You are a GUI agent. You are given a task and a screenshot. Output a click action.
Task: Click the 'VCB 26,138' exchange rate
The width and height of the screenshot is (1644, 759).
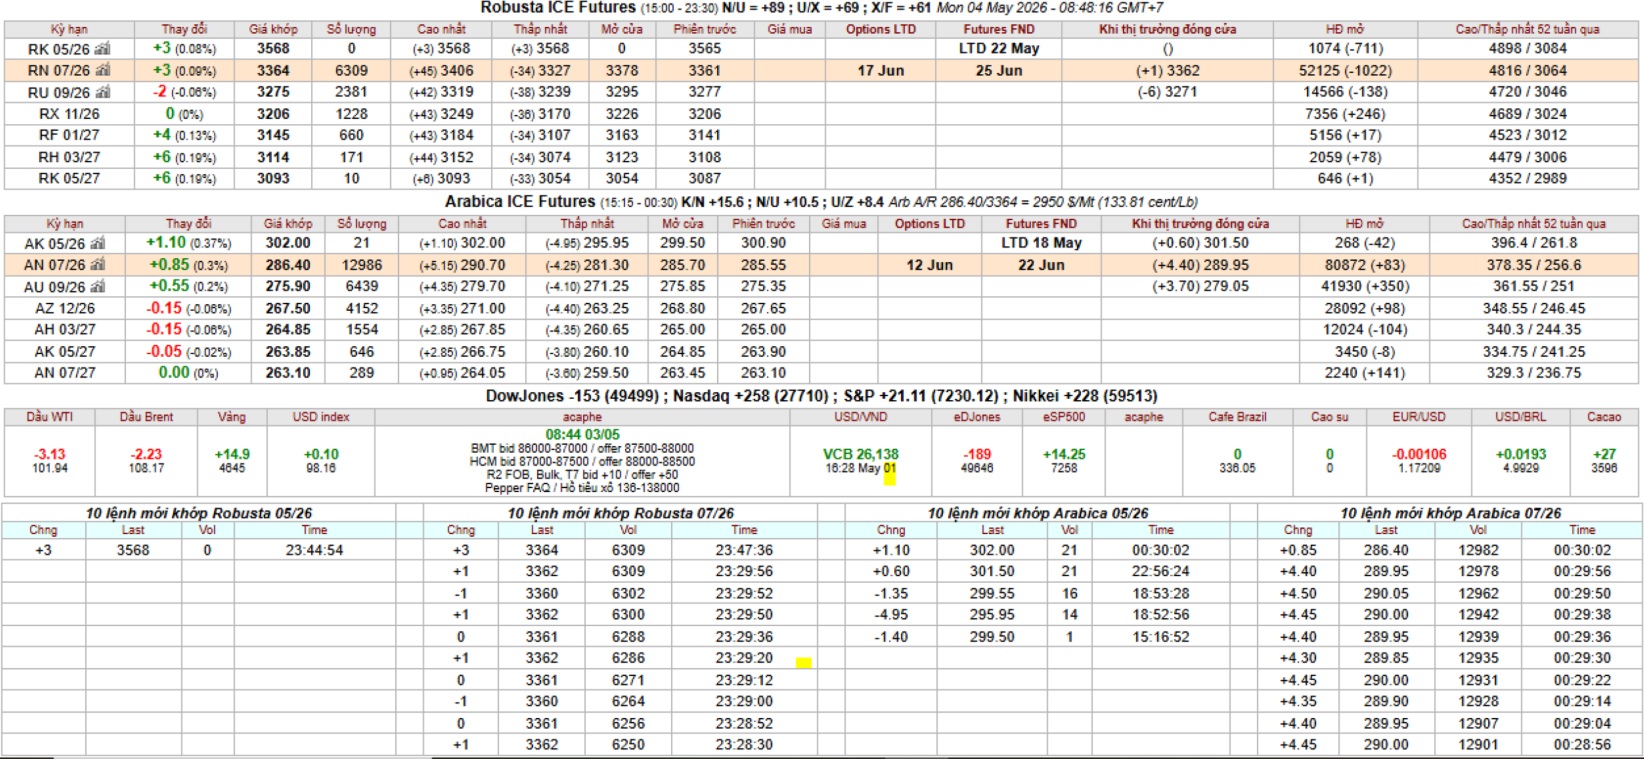pyautogui.click(x=860, y=454)
